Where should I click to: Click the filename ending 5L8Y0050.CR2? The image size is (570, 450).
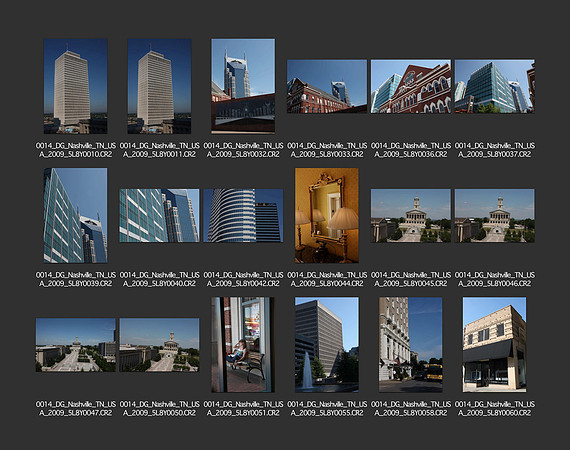pyautogui.click(x=159, y=409)
